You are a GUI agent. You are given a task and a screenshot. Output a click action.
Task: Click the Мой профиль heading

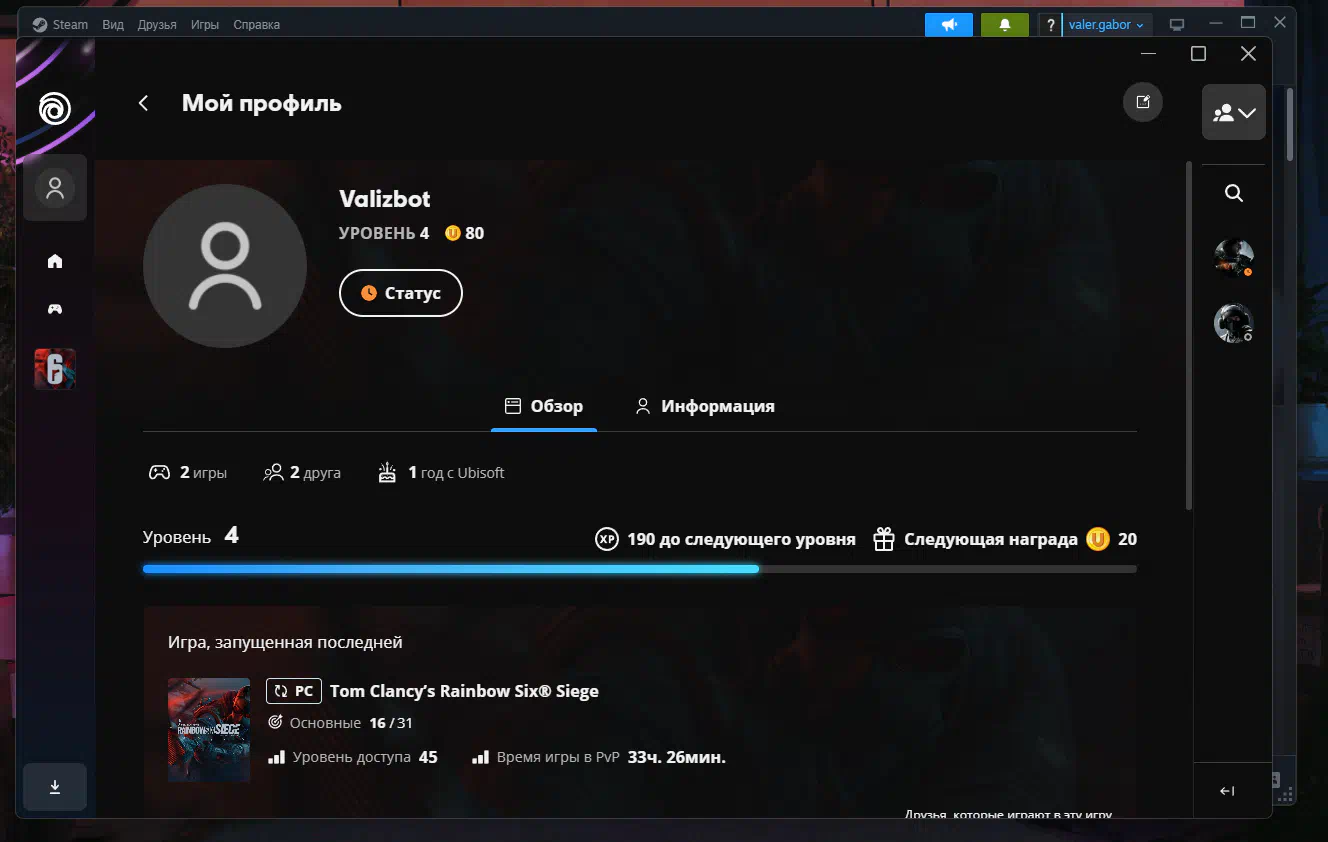[x=262, y=103]
